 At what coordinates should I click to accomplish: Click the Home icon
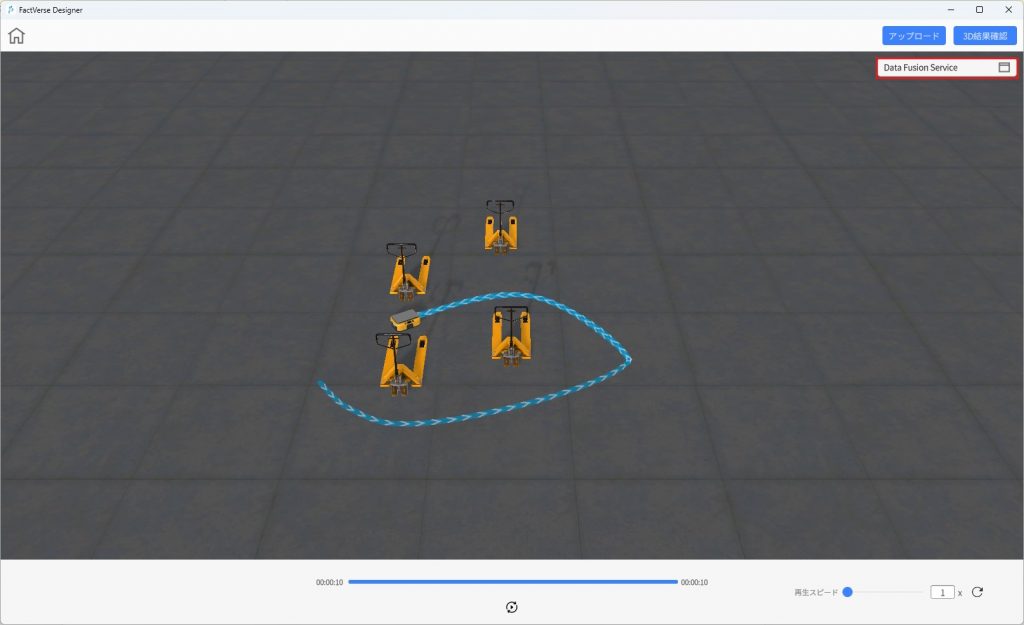(x=16, y=36)
